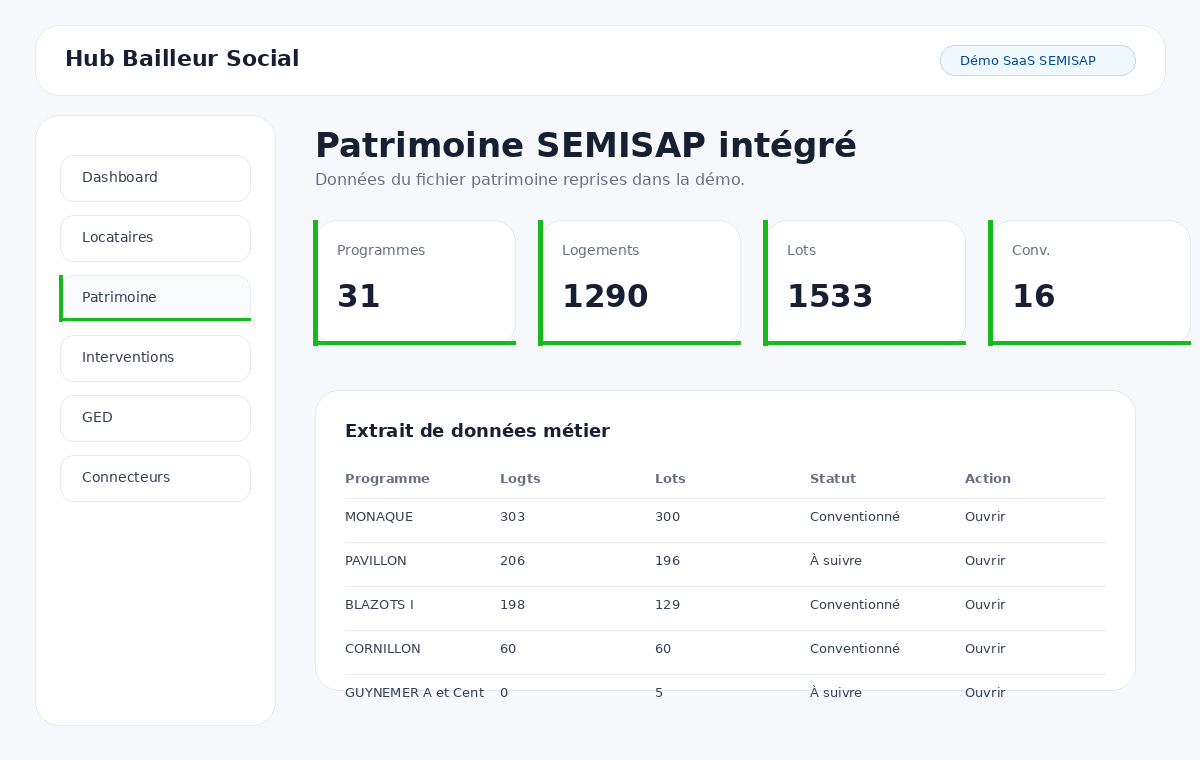This screenshot has width=1200, height=760.
Task: Click Ouvrir for PAVILLON
Action: [985, 561]
